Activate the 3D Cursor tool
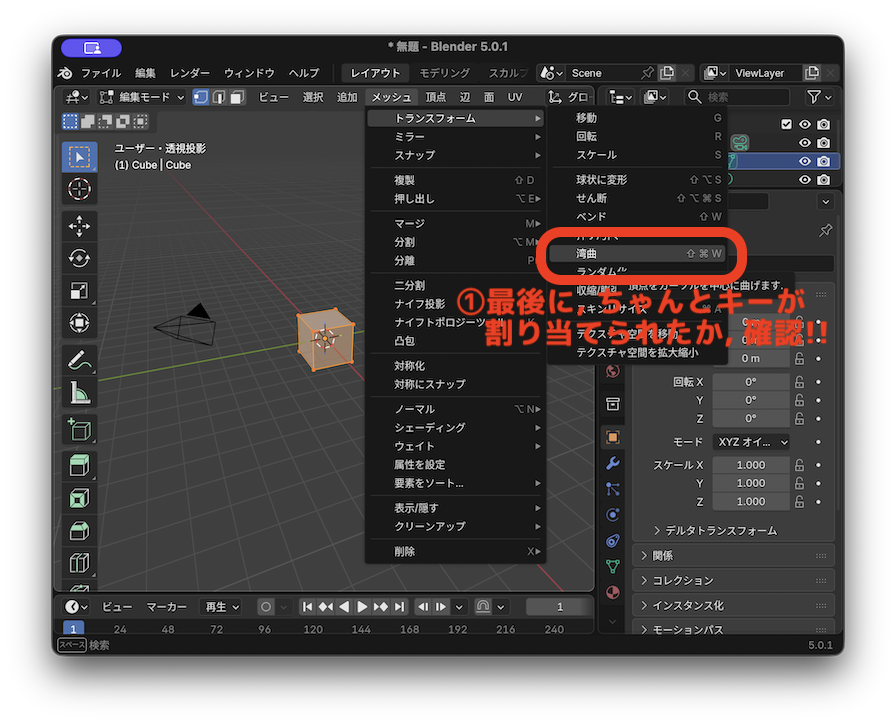This screenshot has width=896, height=724. (79, 189)
